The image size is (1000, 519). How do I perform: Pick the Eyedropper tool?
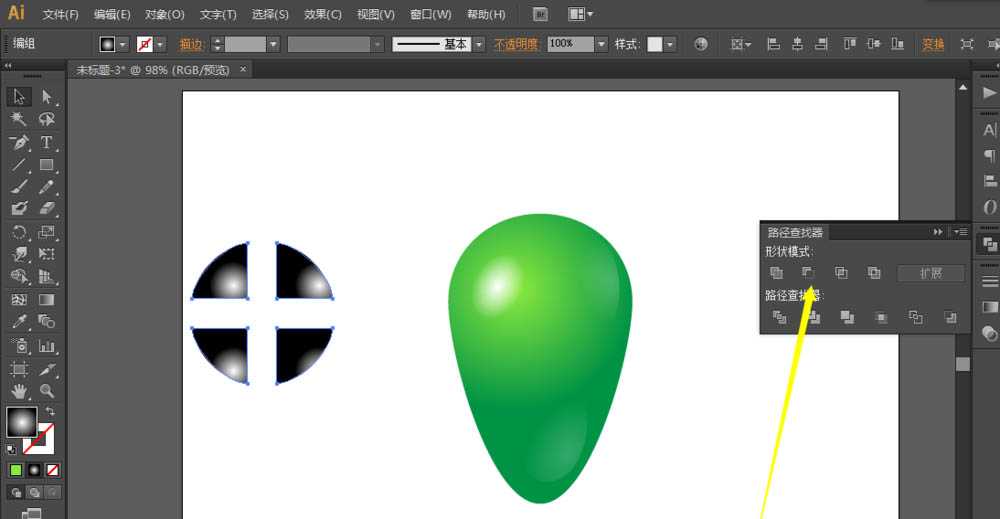click(x=19, y=321)
